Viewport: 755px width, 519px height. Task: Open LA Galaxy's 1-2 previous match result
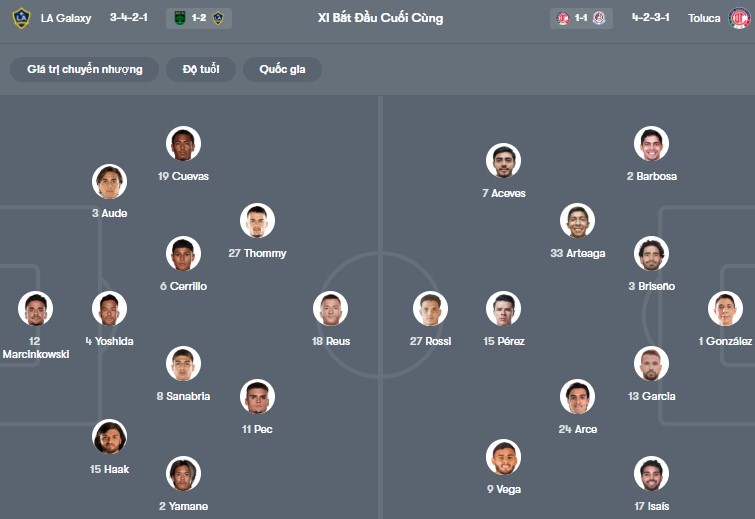[x=198, y=18]
